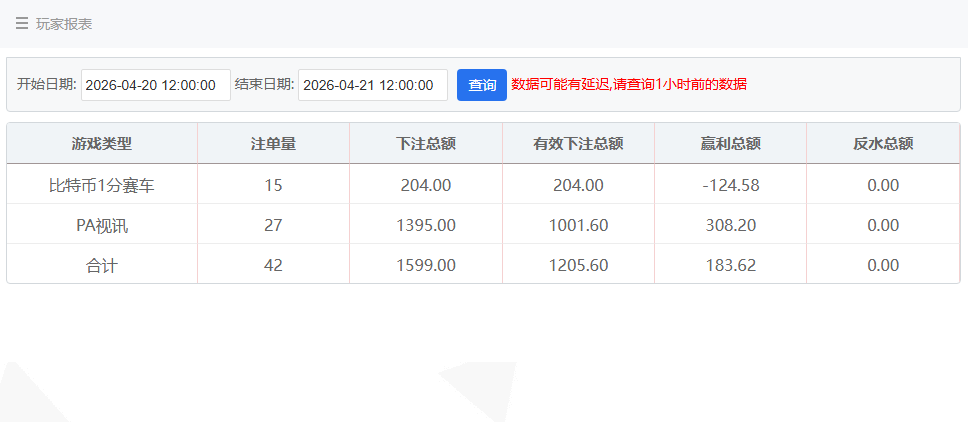Click the hamburger menu icon

[x=22, y=24]
